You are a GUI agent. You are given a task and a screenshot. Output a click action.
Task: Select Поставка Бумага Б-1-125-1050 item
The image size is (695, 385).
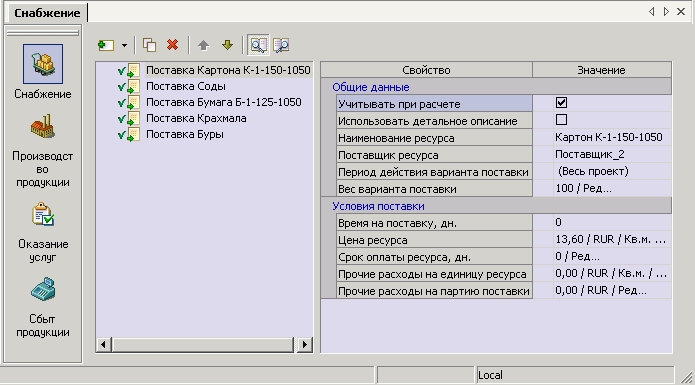click(x=224, y=102)
